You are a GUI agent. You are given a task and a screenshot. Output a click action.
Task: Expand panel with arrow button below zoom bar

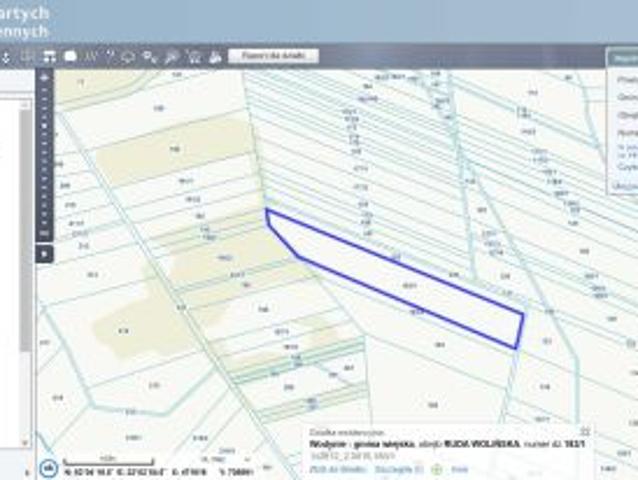click(x=45, y=254)
